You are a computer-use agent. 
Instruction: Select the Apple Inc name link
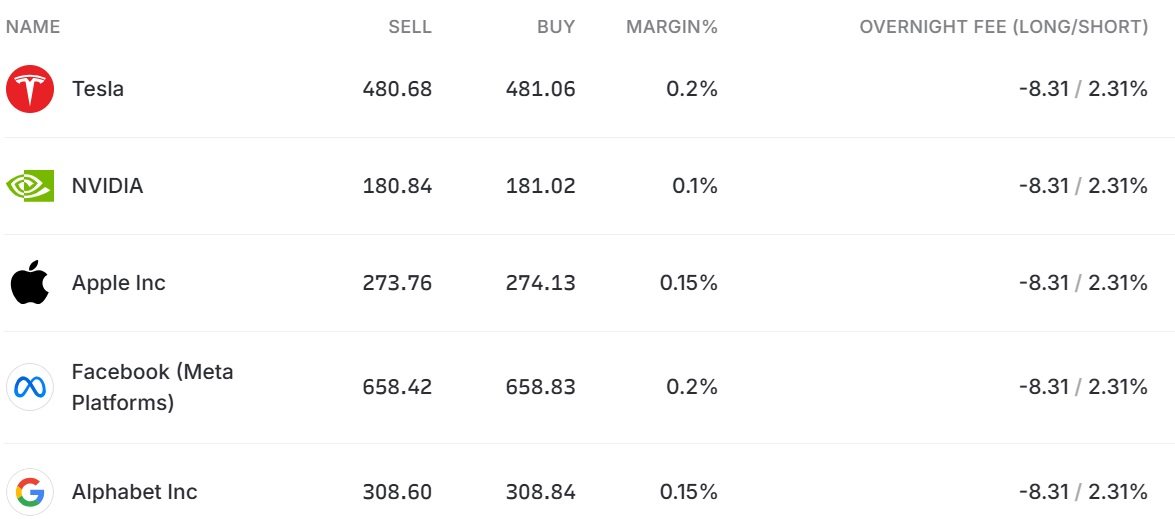coord(118,283)
